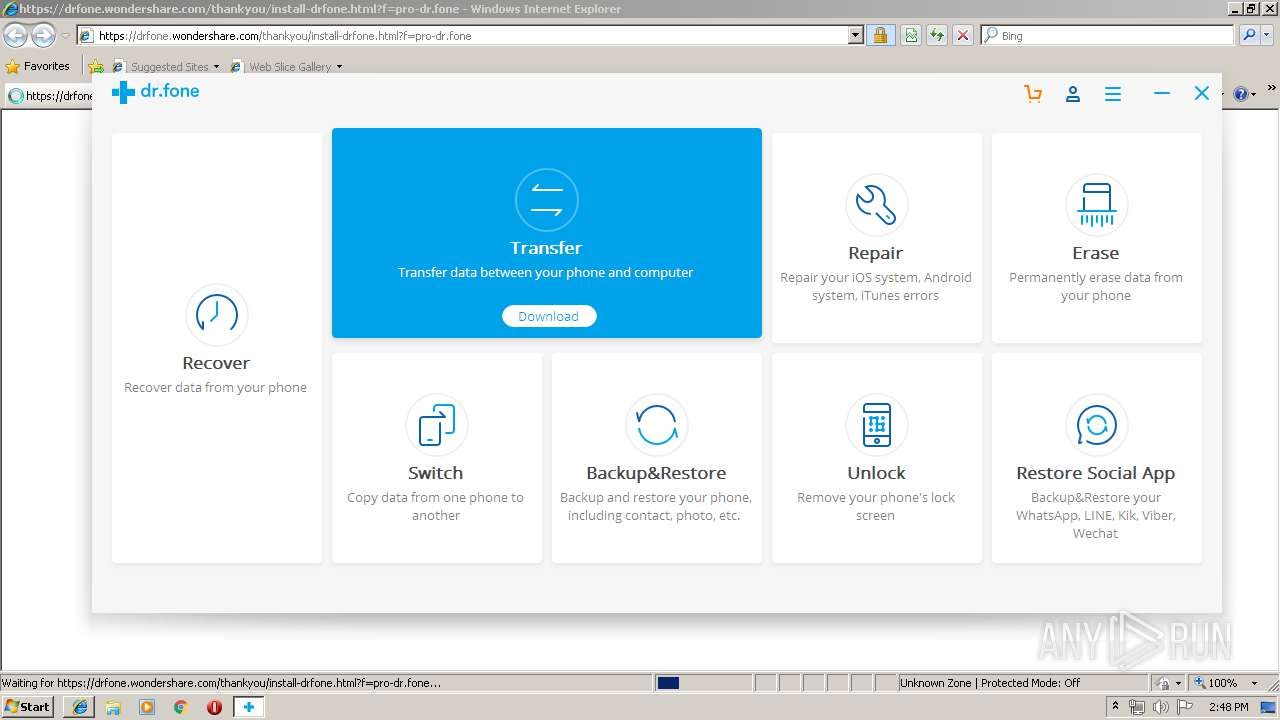
Task: Click the Erase shredder icon
Action: tap(1097, 205)
